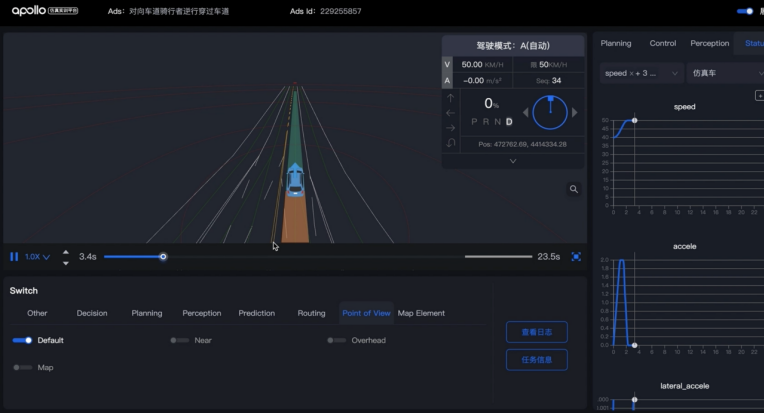
Task: Open the Control tab in right panel
Action: point(662,43)
